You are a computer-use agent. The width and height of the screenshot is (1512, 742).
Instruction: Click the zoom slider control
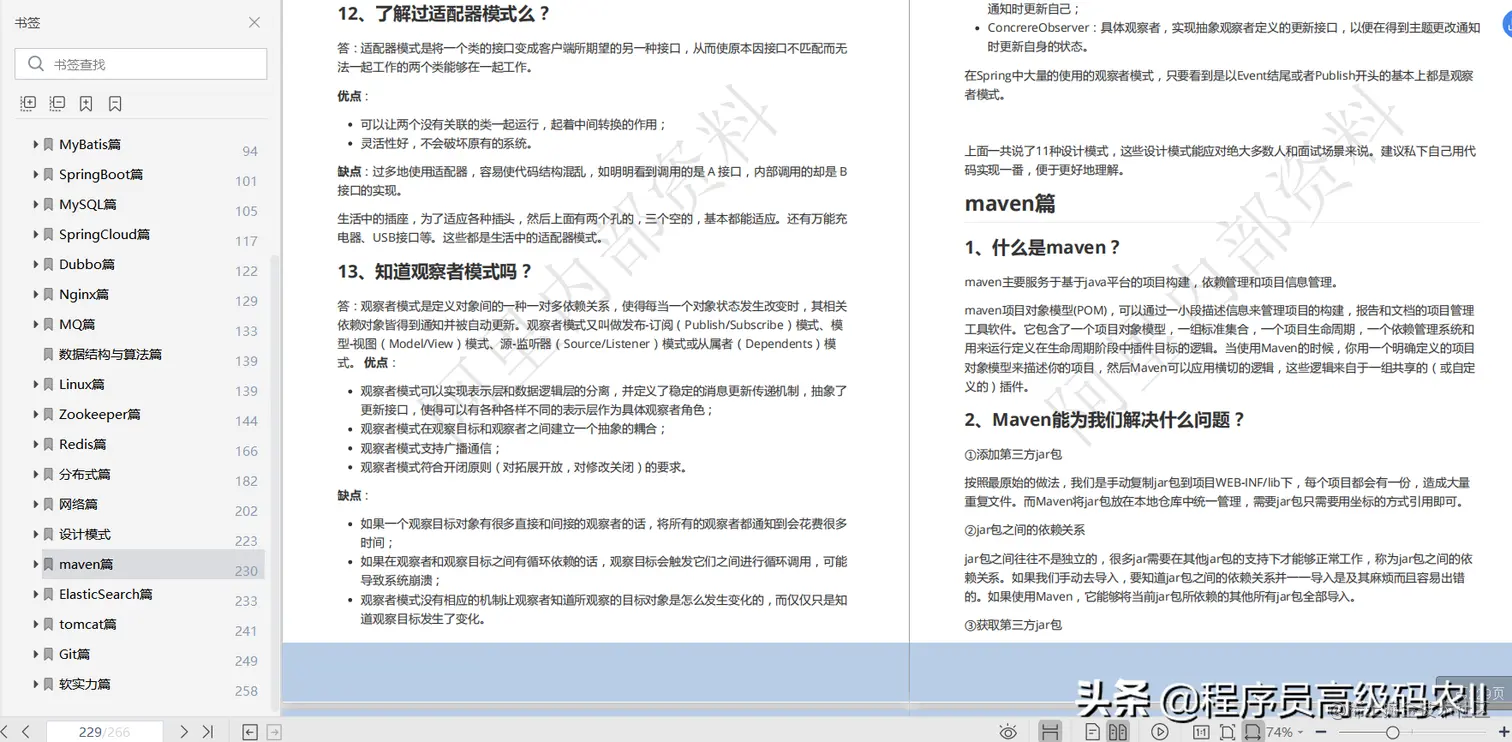coord(1392,731)
